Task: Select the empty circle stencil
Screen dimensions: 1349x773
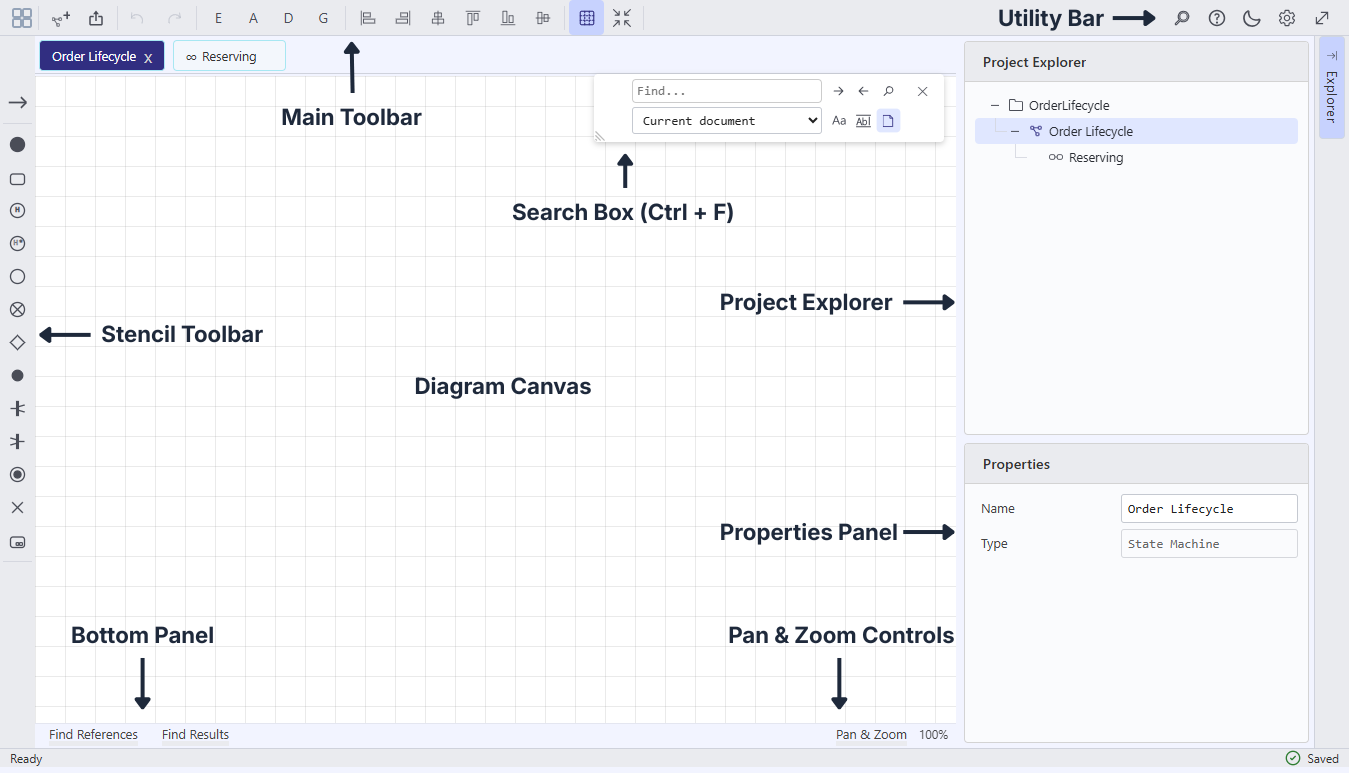Action: [x=17, y=277]
